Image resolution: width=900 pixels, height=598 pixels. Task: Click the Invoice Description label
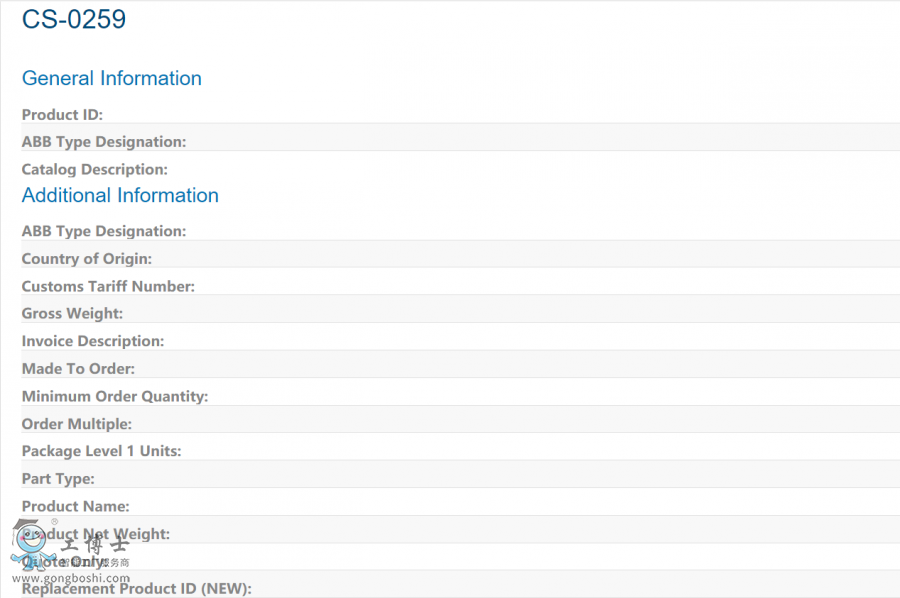[93, 341]
